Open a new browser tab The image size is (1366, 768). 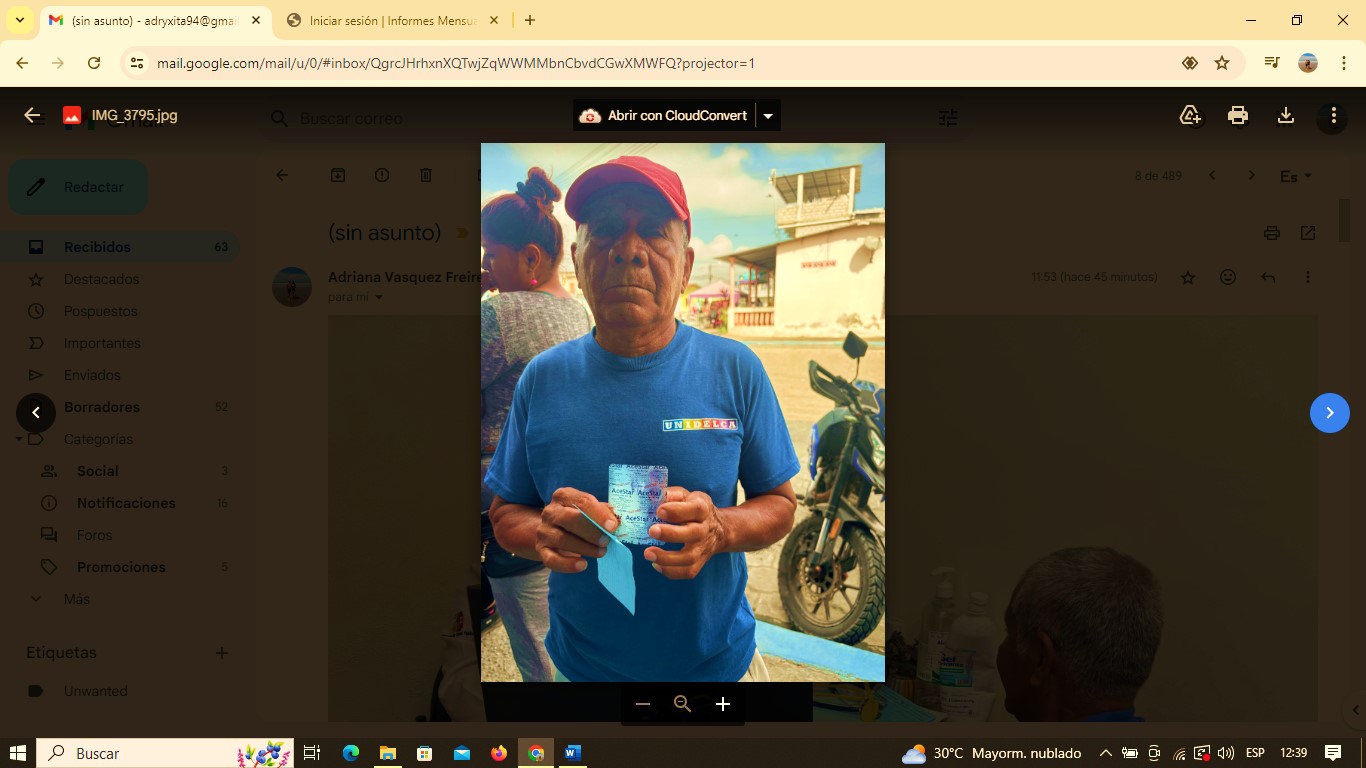(x=529, y=20)
